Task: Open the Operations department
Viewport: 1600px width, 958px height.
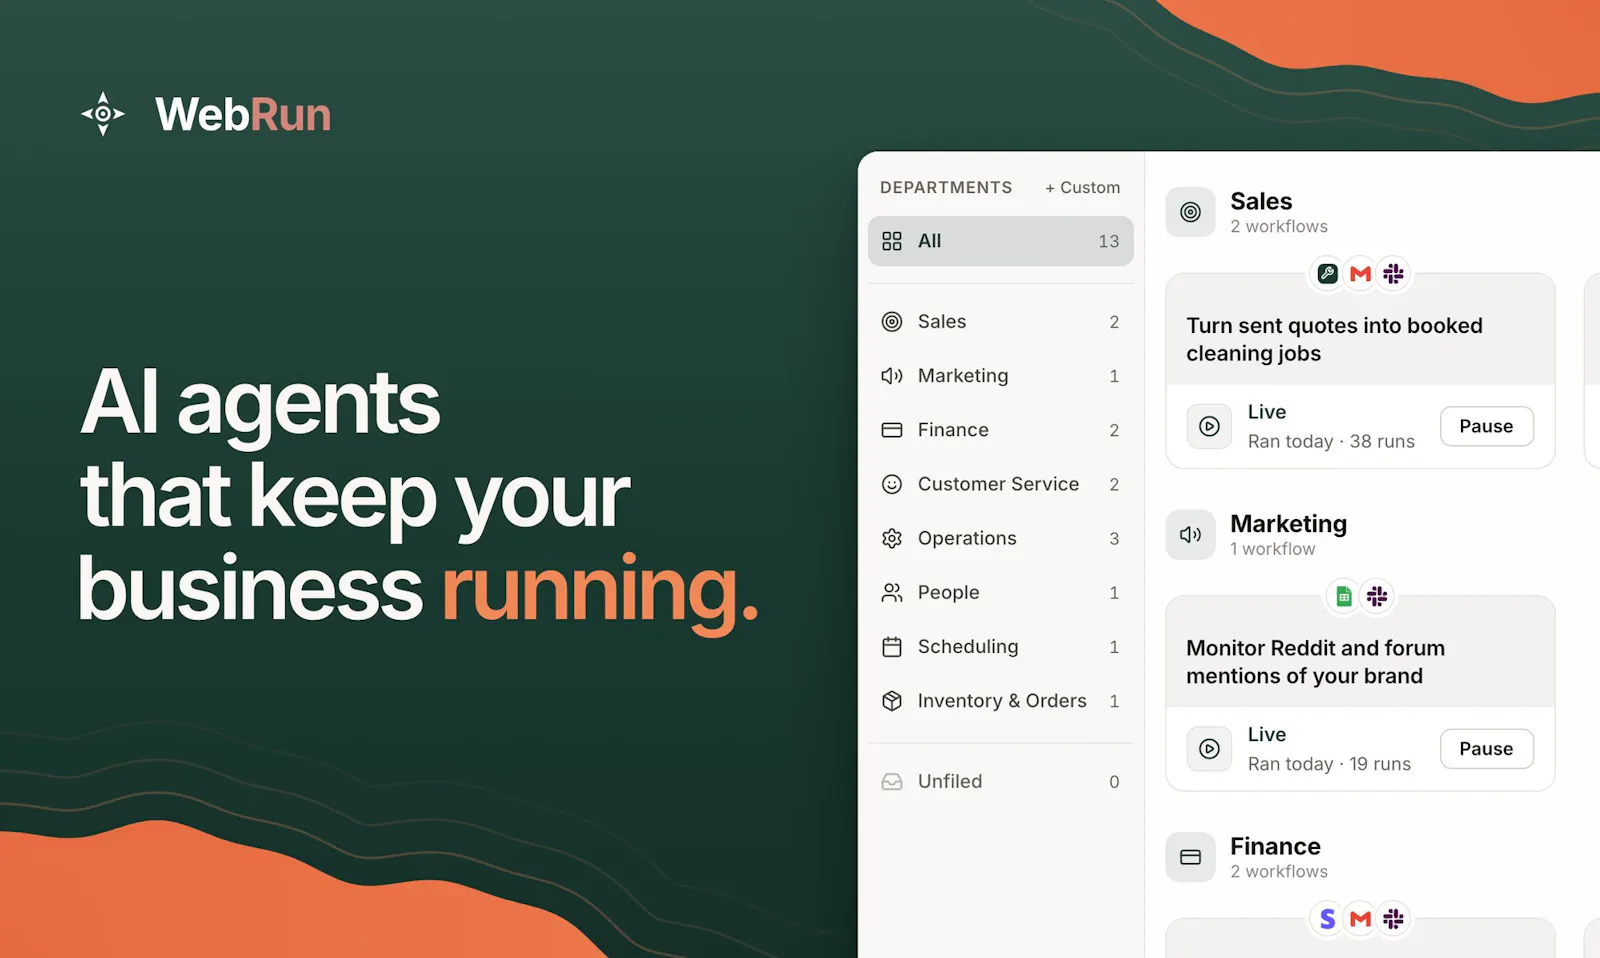Action: pos(1000,538)
